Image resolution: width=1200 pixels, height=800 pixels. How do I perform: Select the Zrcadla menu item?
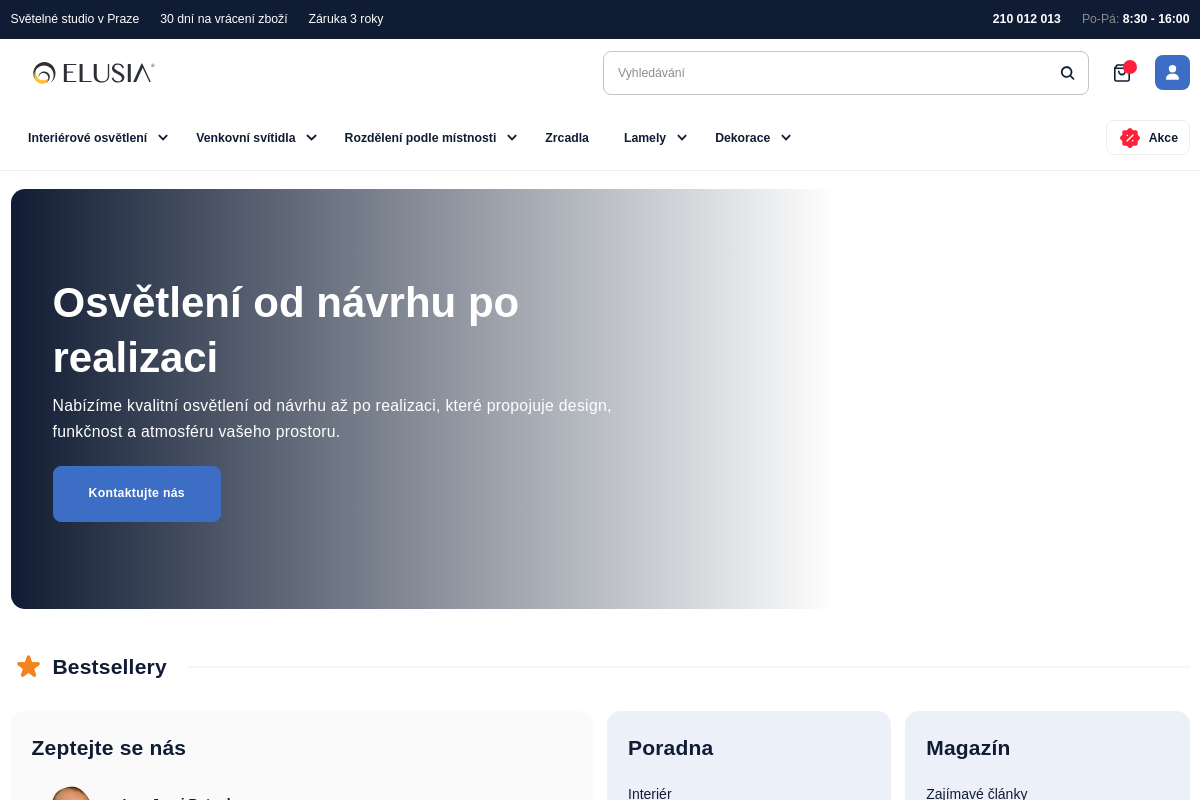tap(567, 138)
